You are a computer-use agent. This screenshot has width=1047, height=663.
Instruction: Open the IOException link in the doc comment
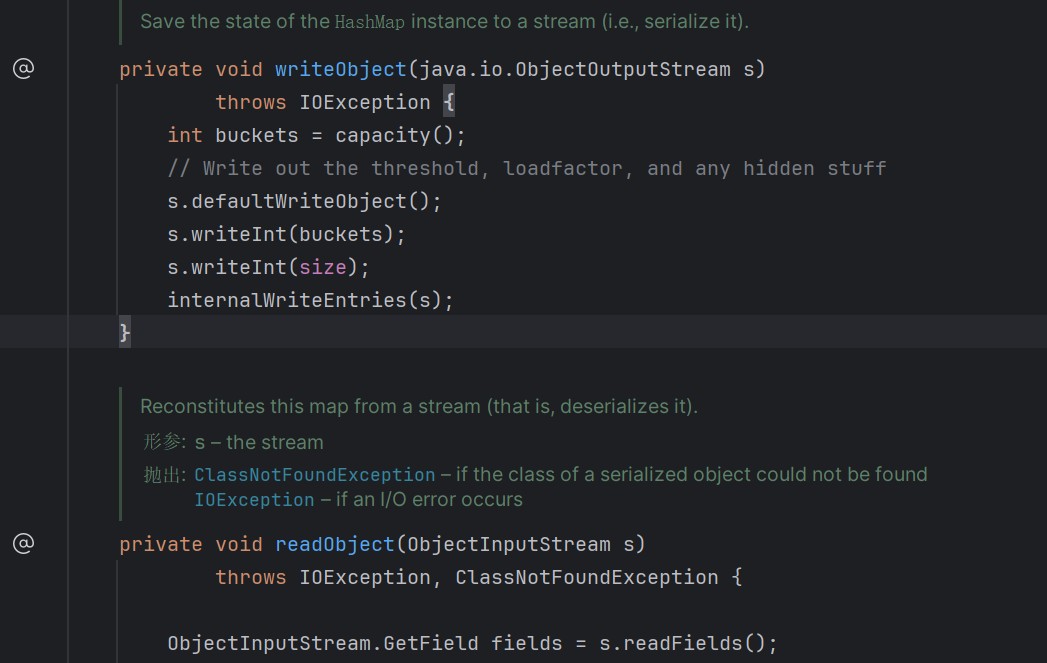[x=254, y=499]
